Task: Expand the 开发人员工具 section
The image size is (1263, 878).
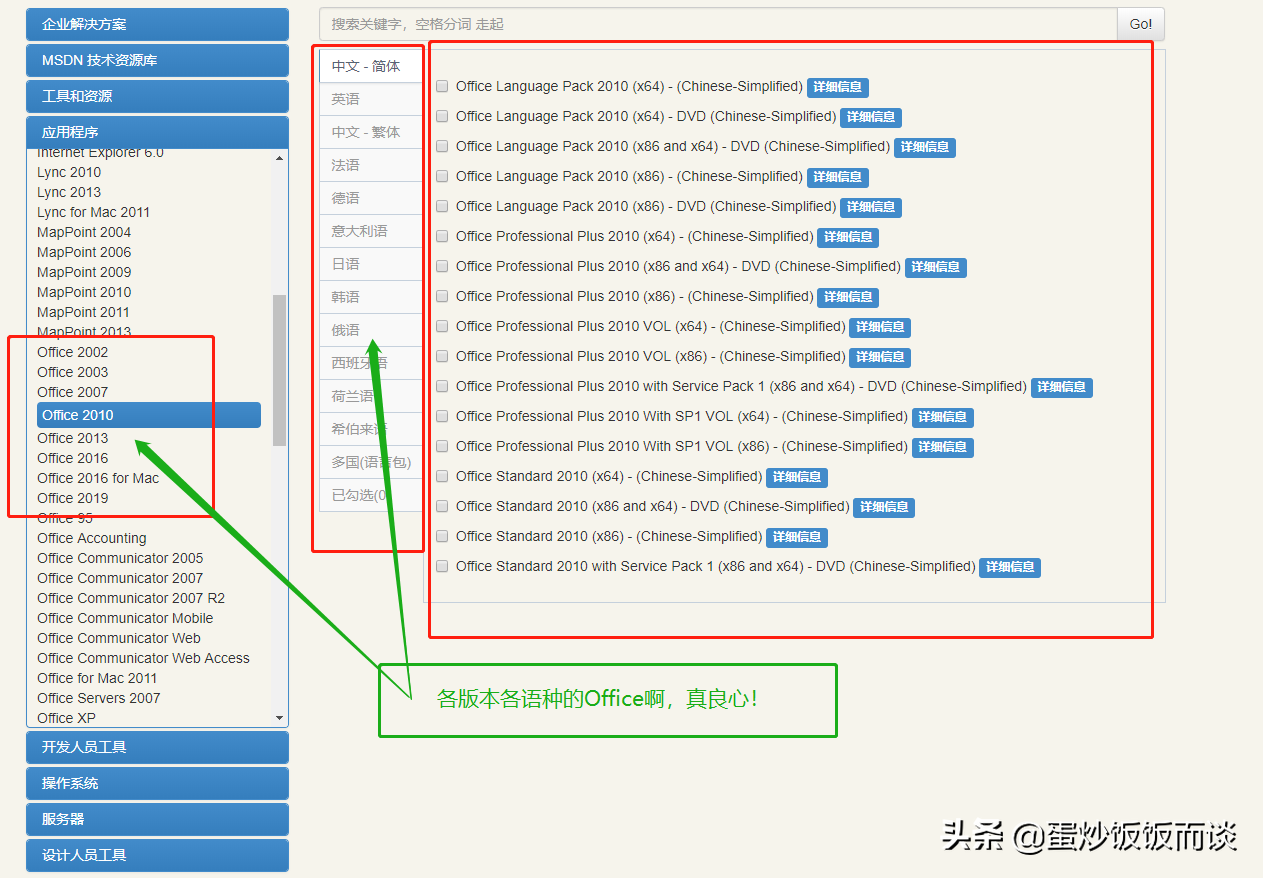Action: pyautogui.click(x=157, y=747)
